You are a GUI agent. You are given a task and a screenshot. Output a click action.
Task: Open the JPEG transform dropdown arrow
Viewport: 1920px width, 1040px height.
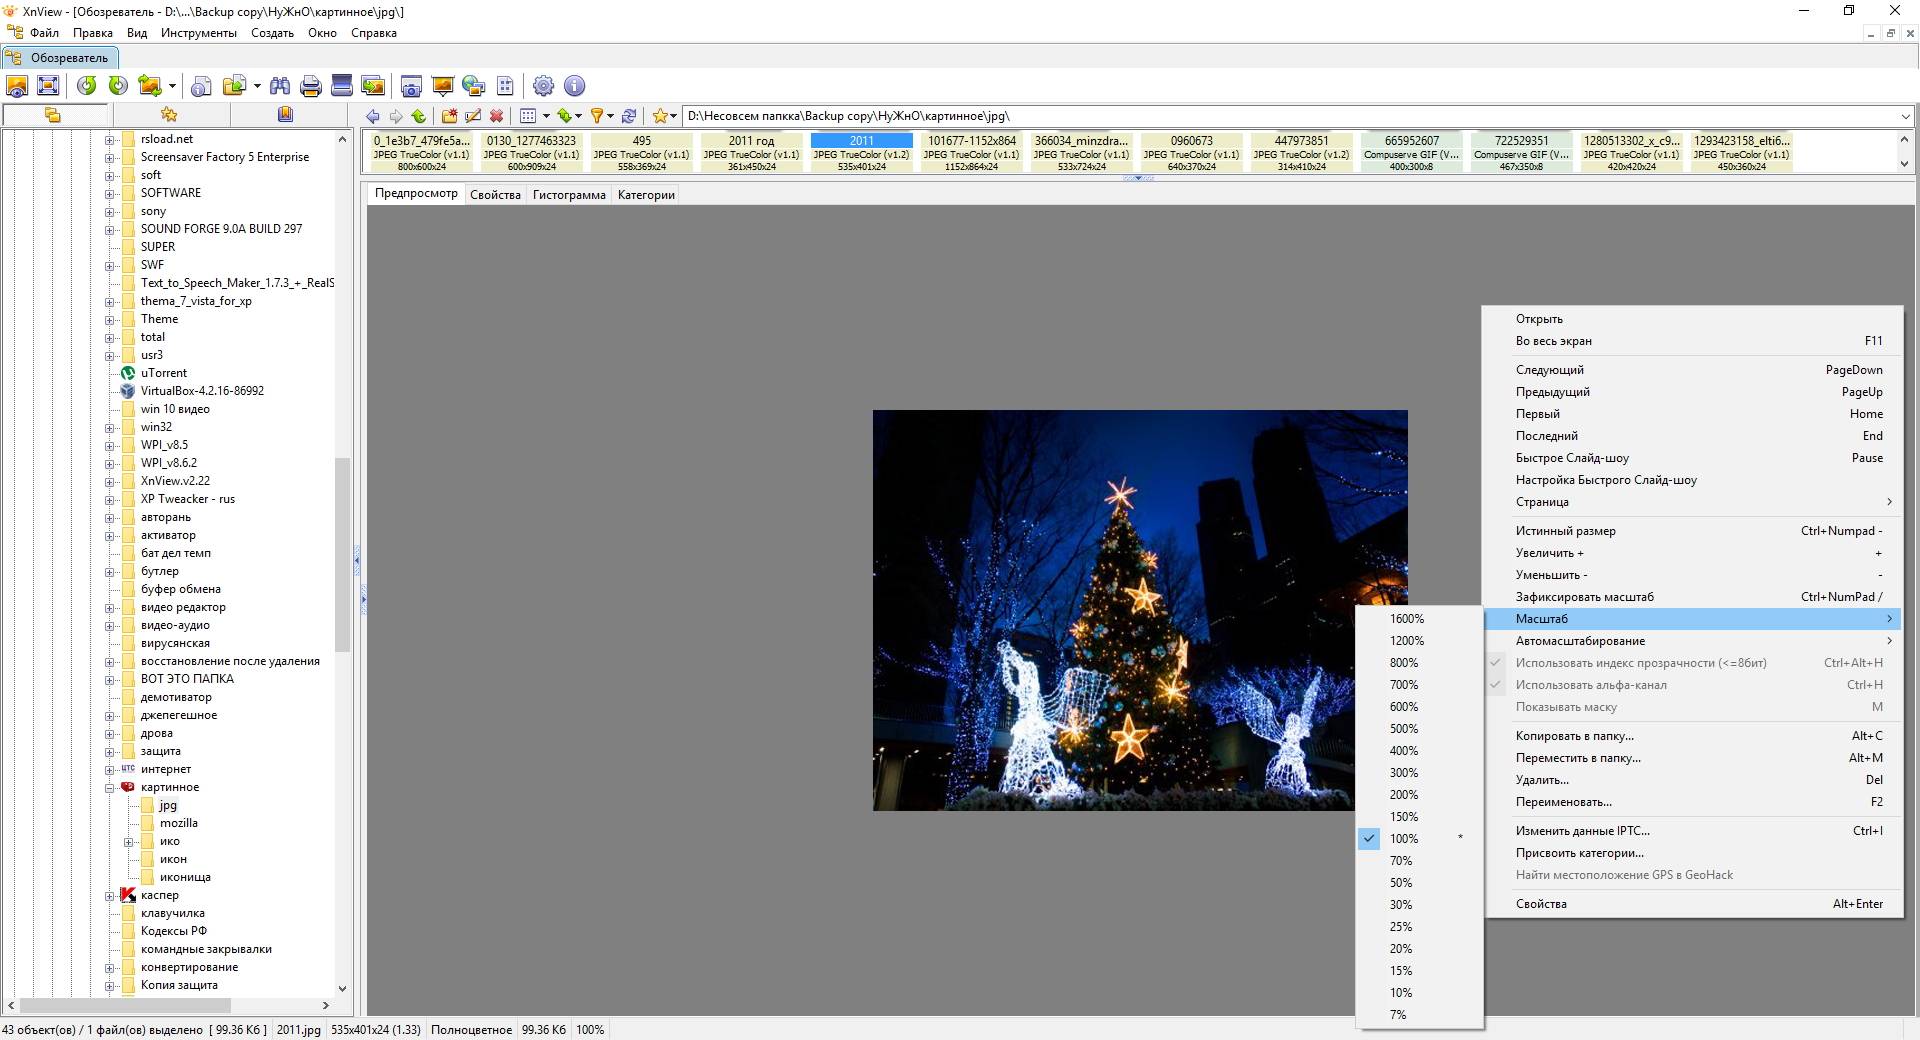coord(172,86)
